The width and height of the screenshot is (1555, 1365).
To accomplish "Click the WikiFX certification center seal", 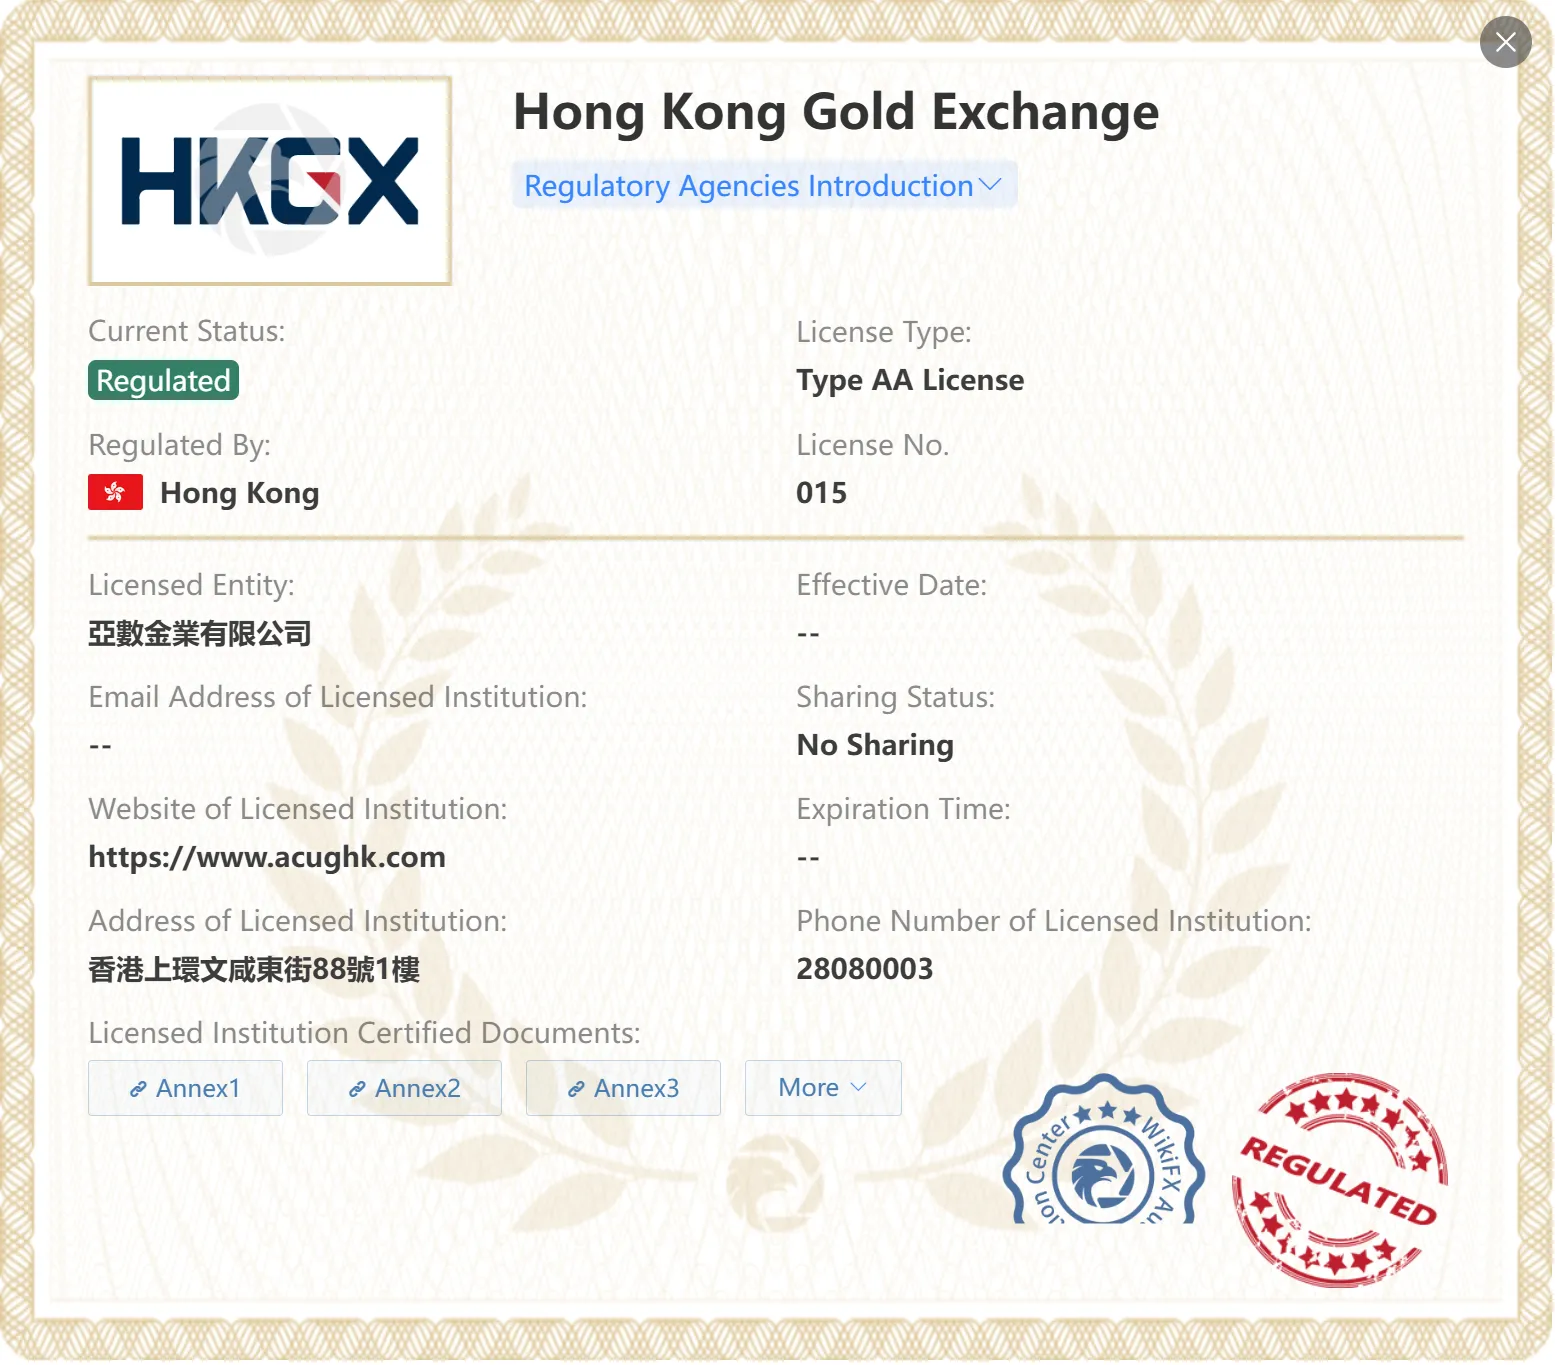I will tap(1104, 1150).
